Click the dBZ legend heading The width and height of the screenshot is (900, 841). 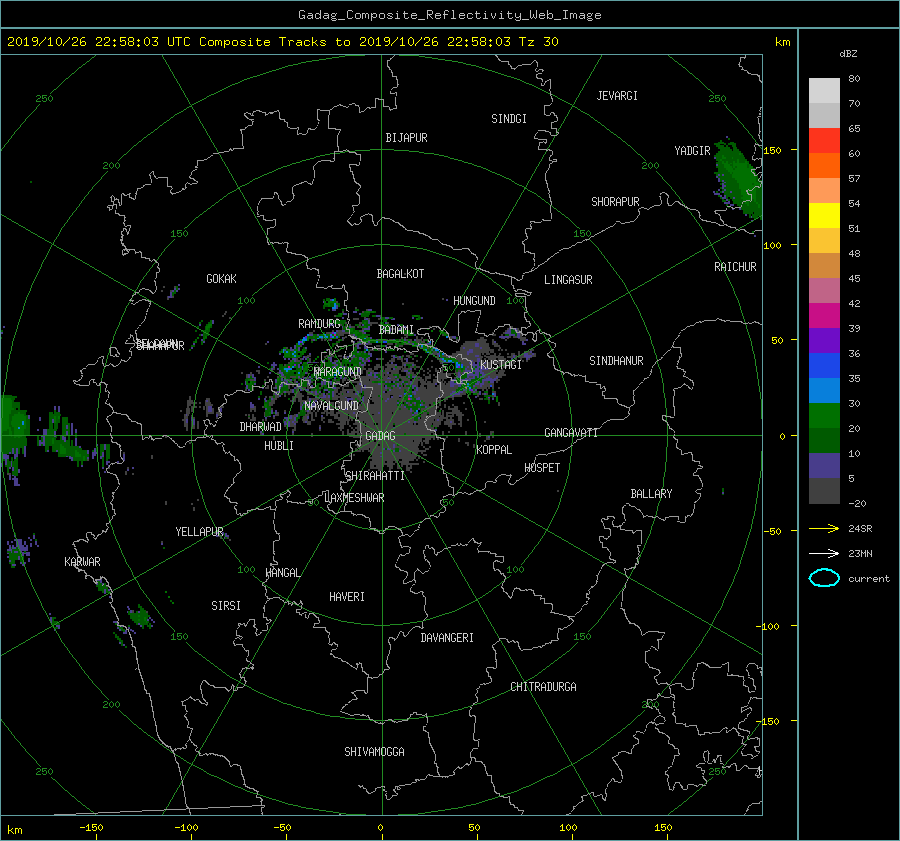[x=848, y=53]
